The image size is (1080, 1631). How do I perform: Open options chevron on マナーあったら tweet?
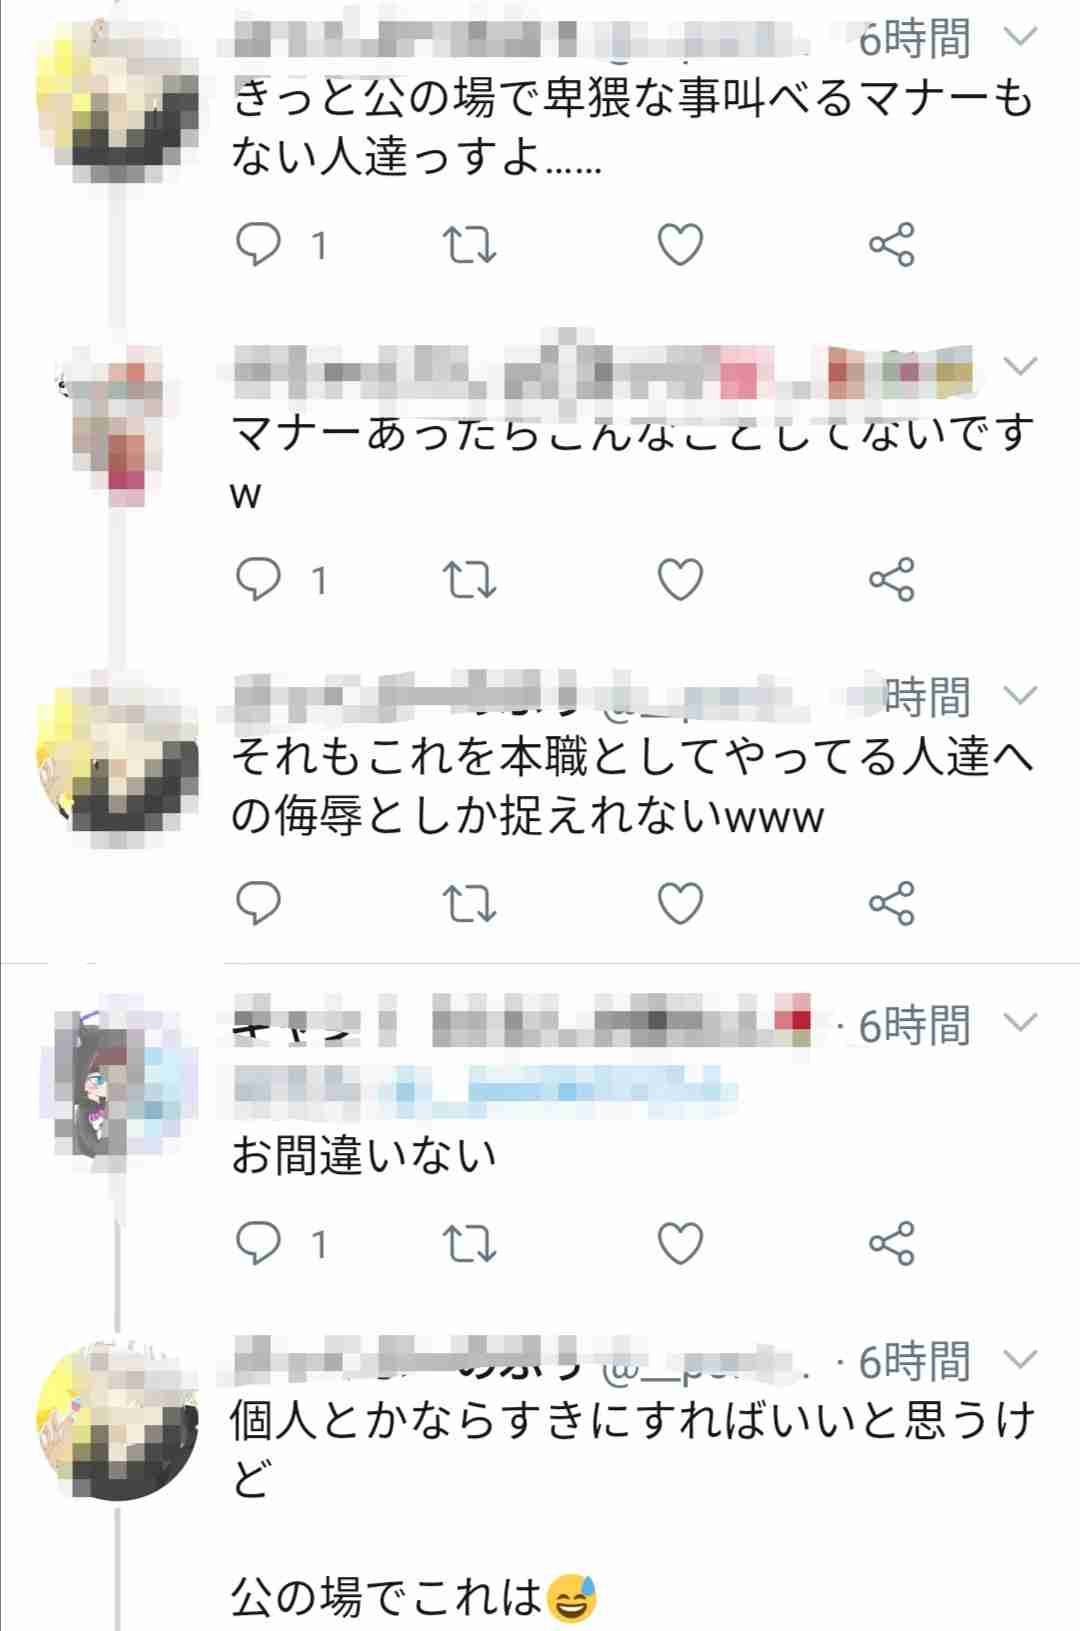click(1020, 367)
